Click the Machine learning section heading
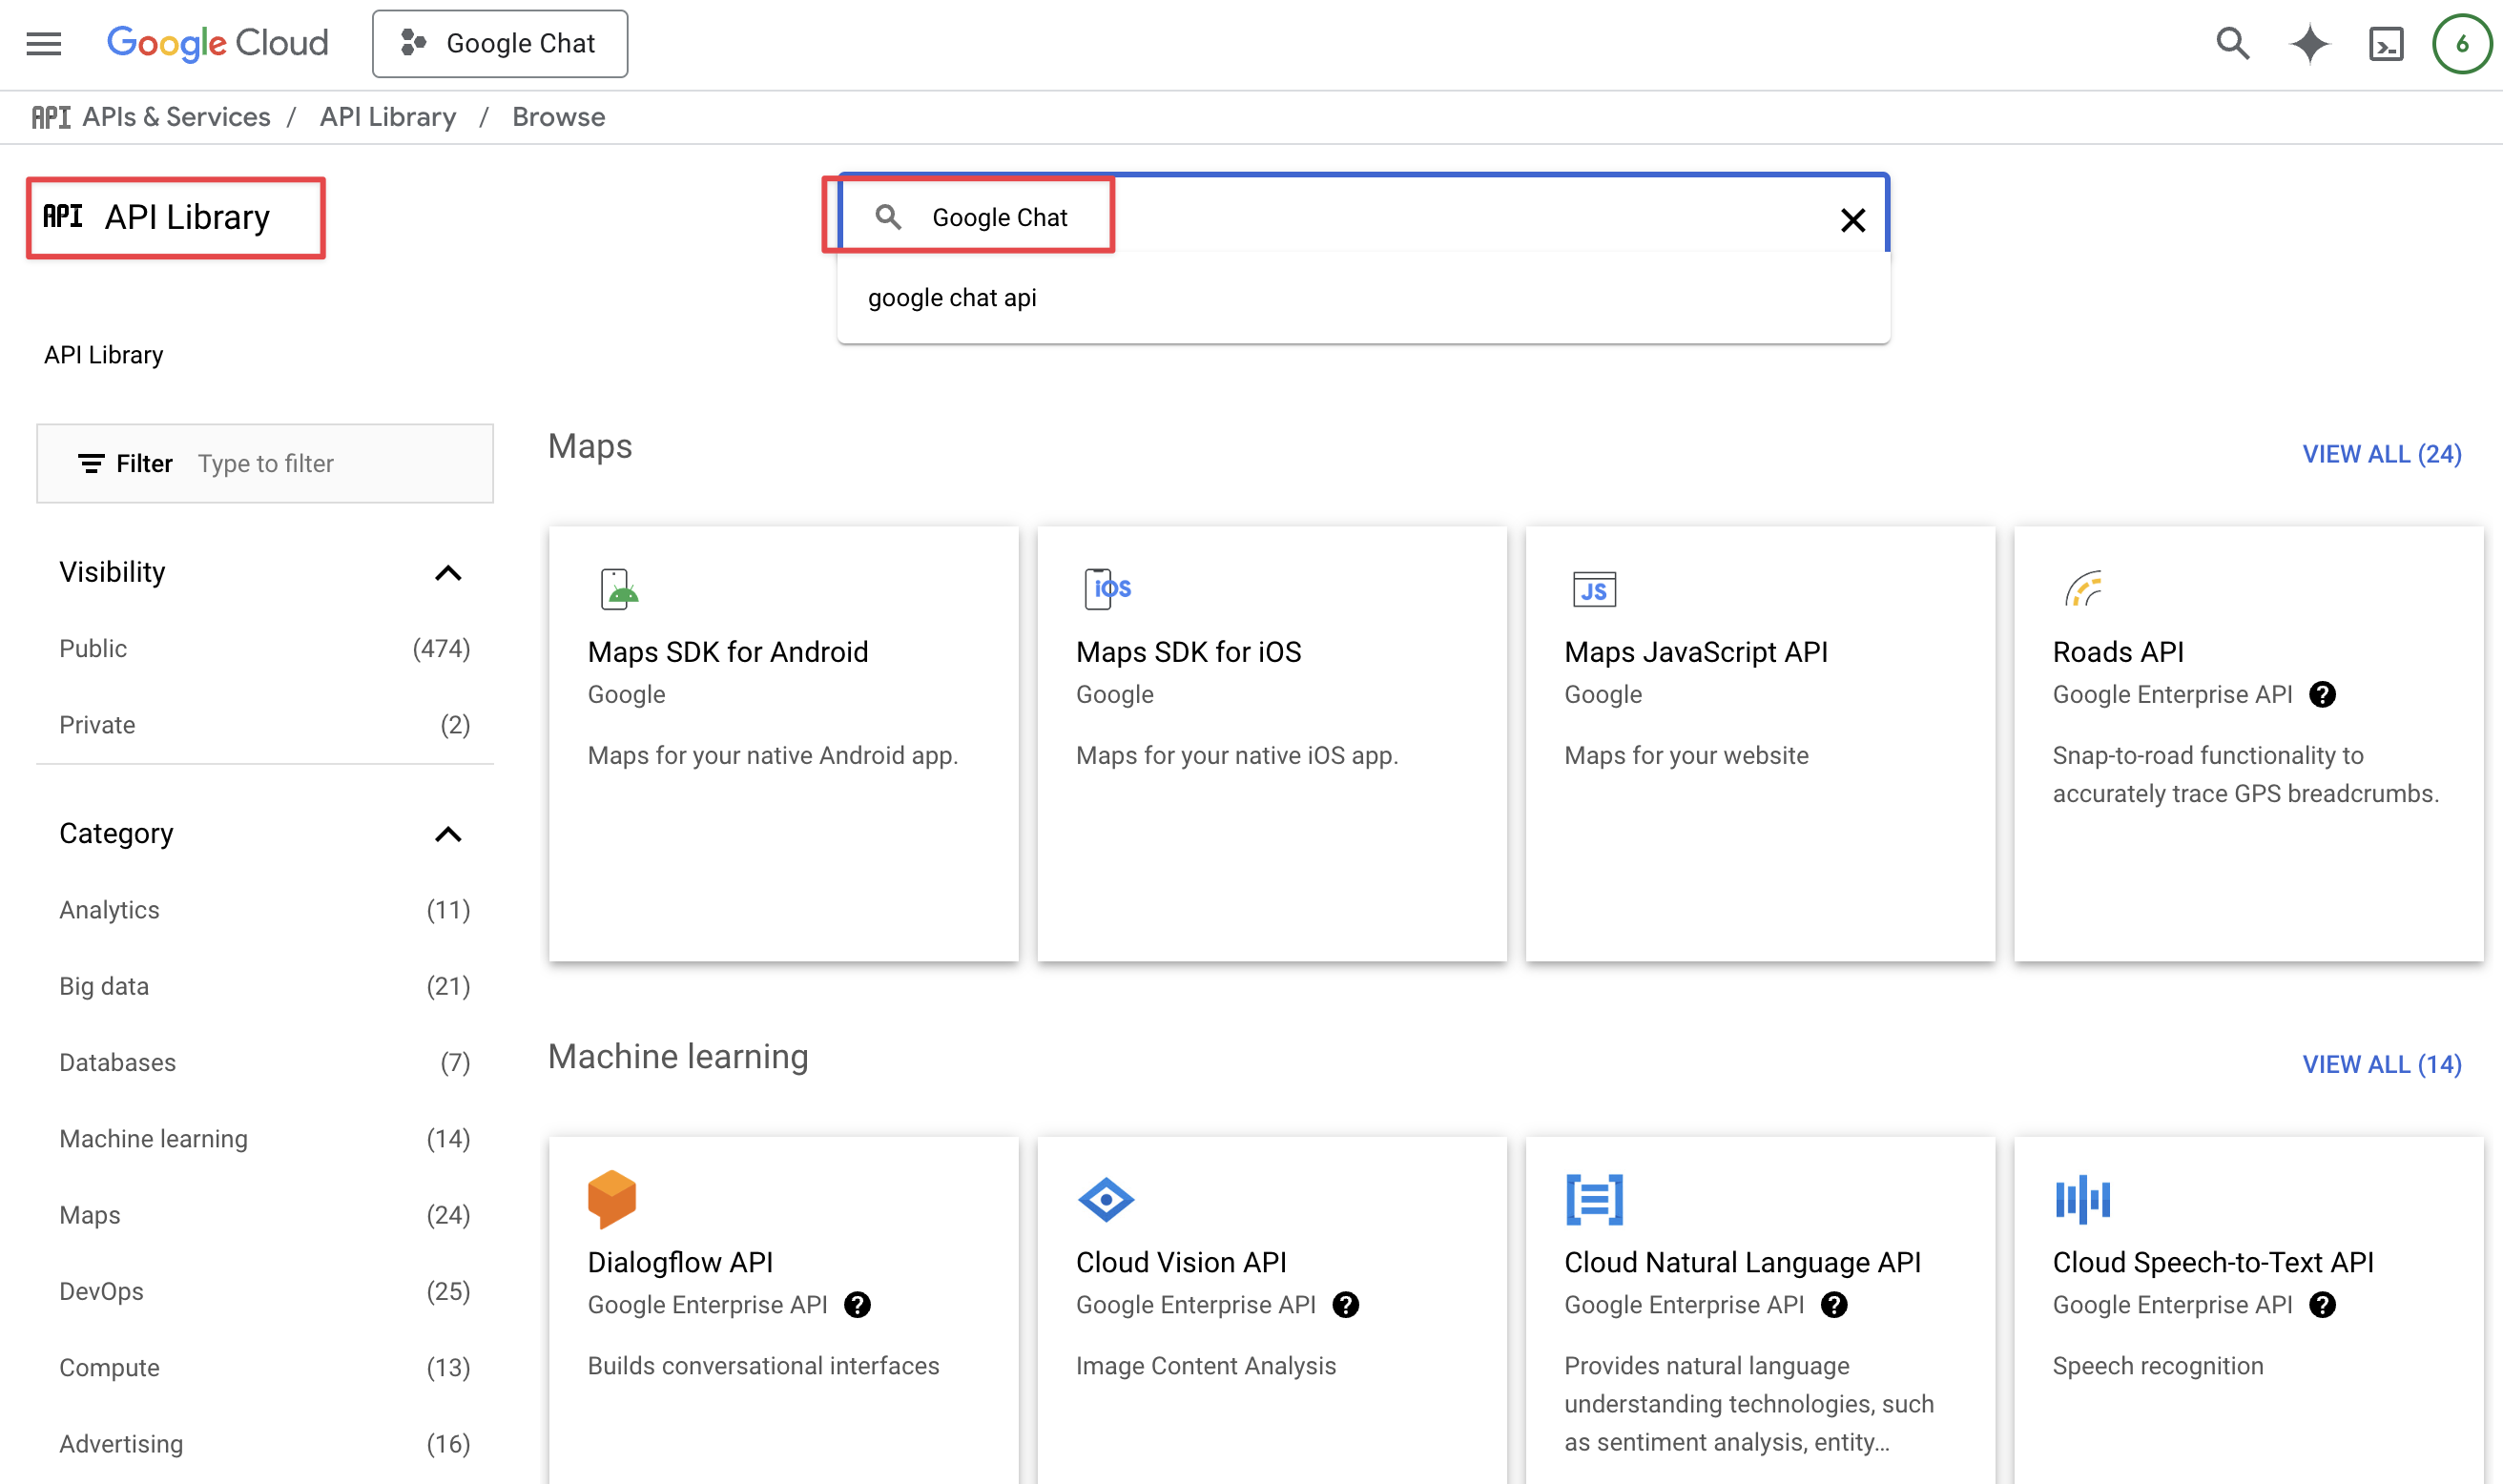 [678, 1057]
